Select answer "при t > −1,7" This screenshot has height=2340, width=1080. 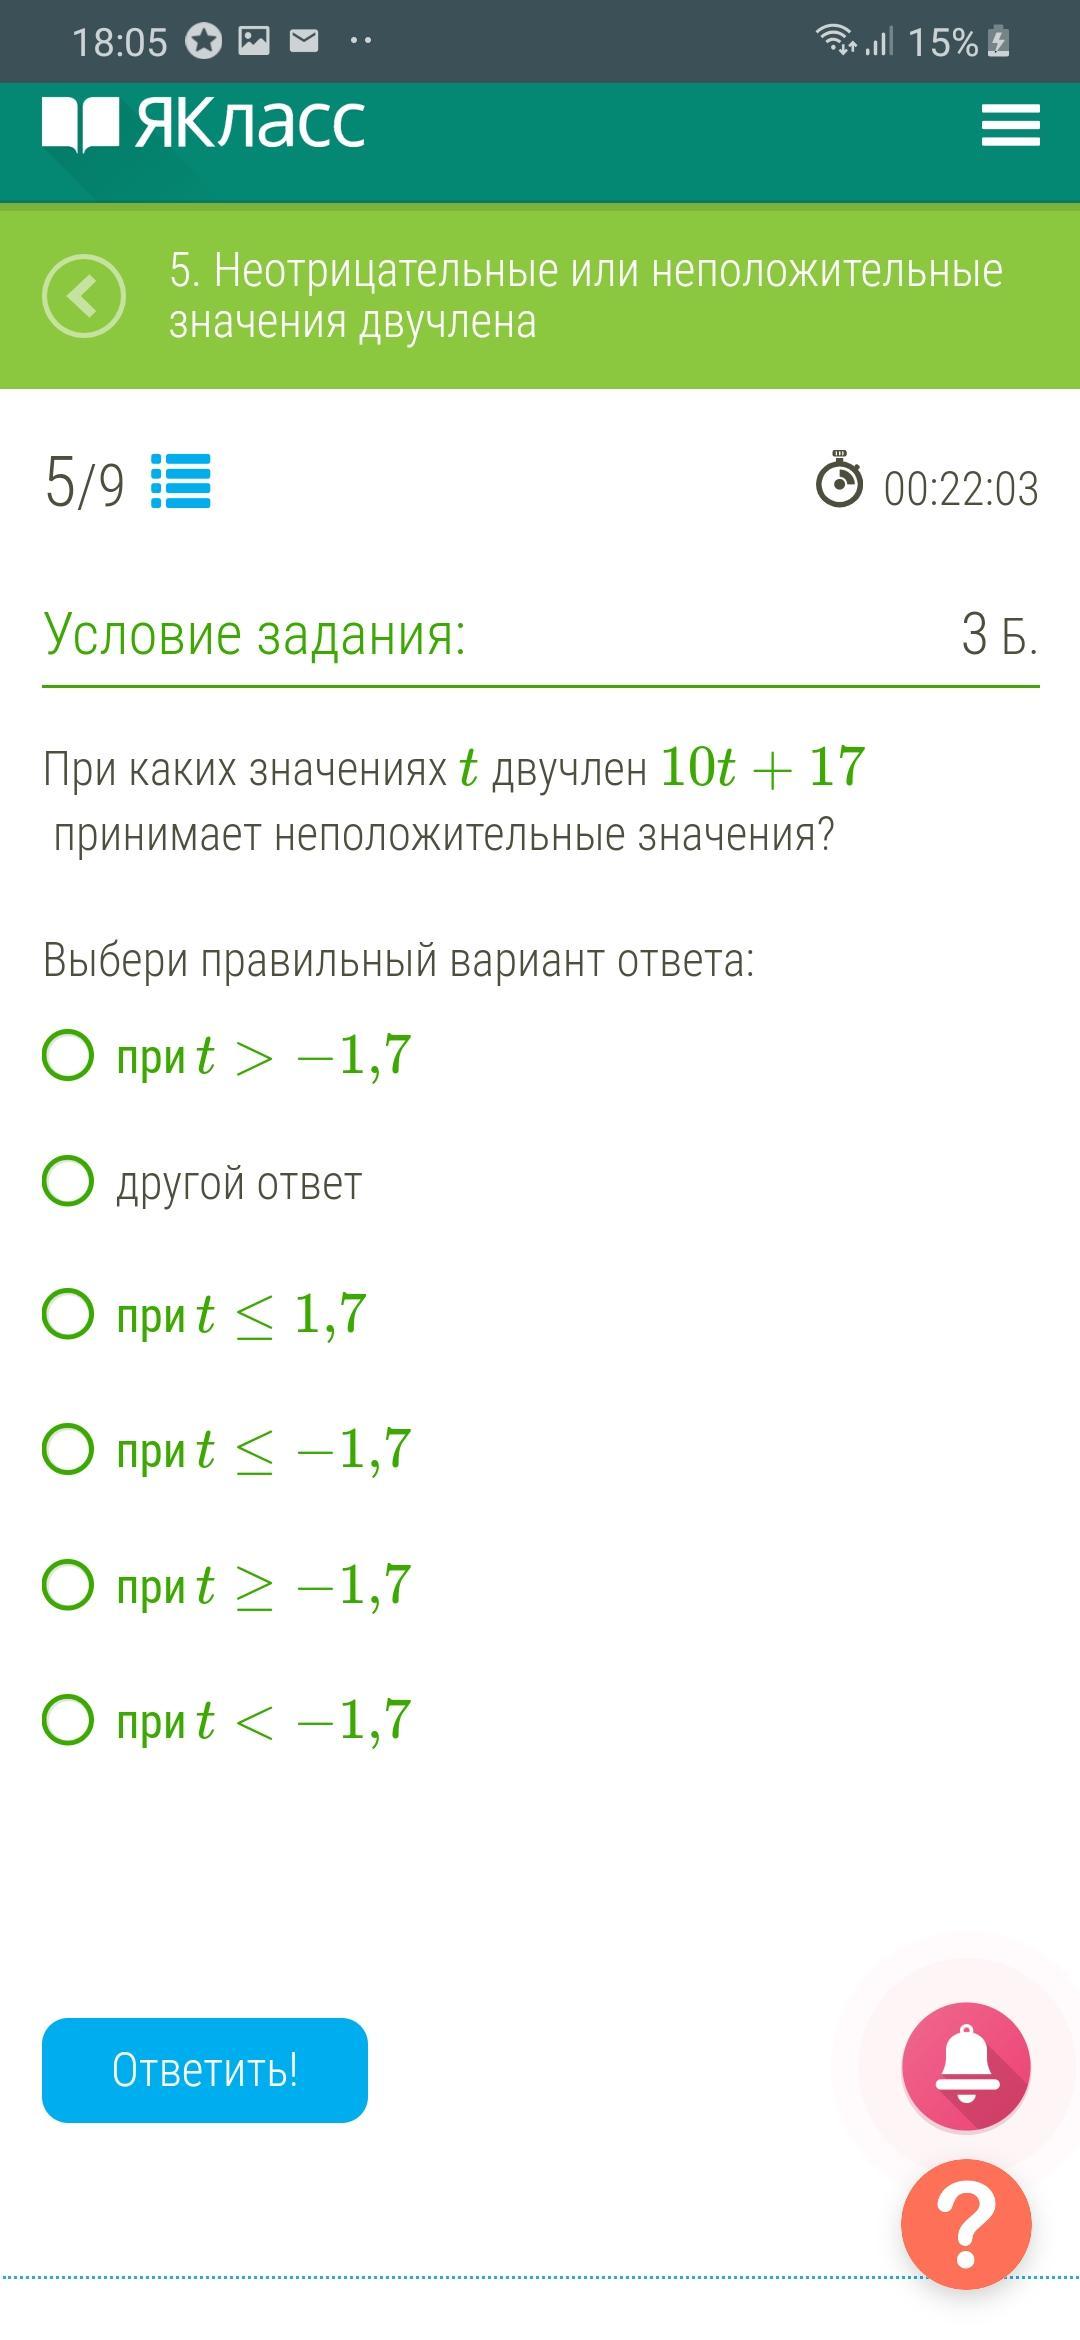click(68, 1055)
